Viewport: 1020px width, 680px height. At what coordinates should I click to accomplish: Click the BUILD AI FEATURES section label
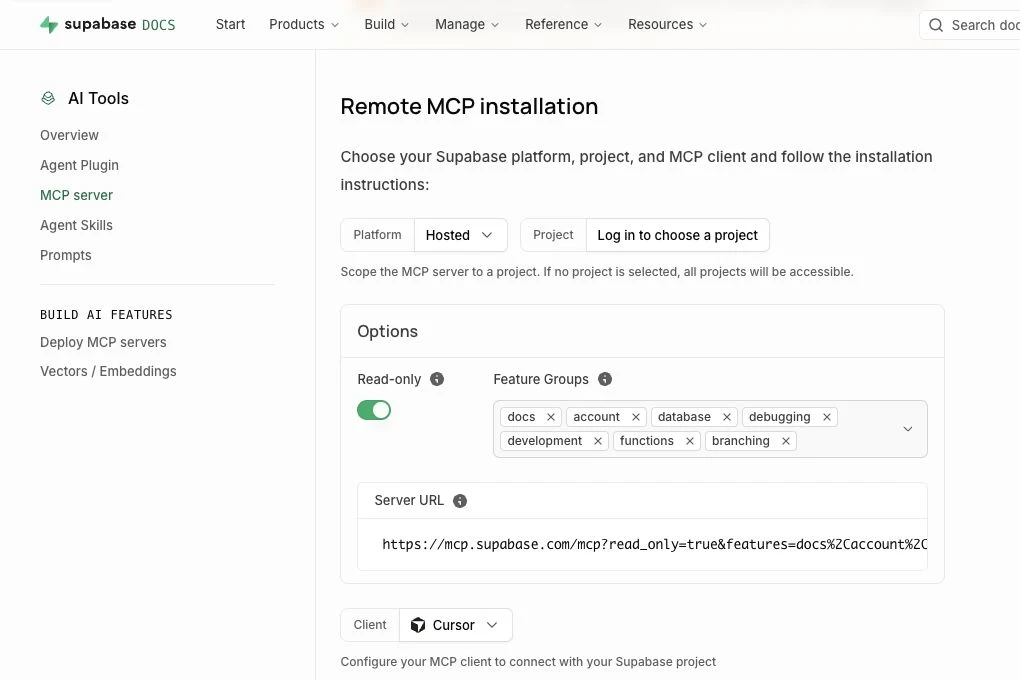pyautogui.click(x=106, y=315)
